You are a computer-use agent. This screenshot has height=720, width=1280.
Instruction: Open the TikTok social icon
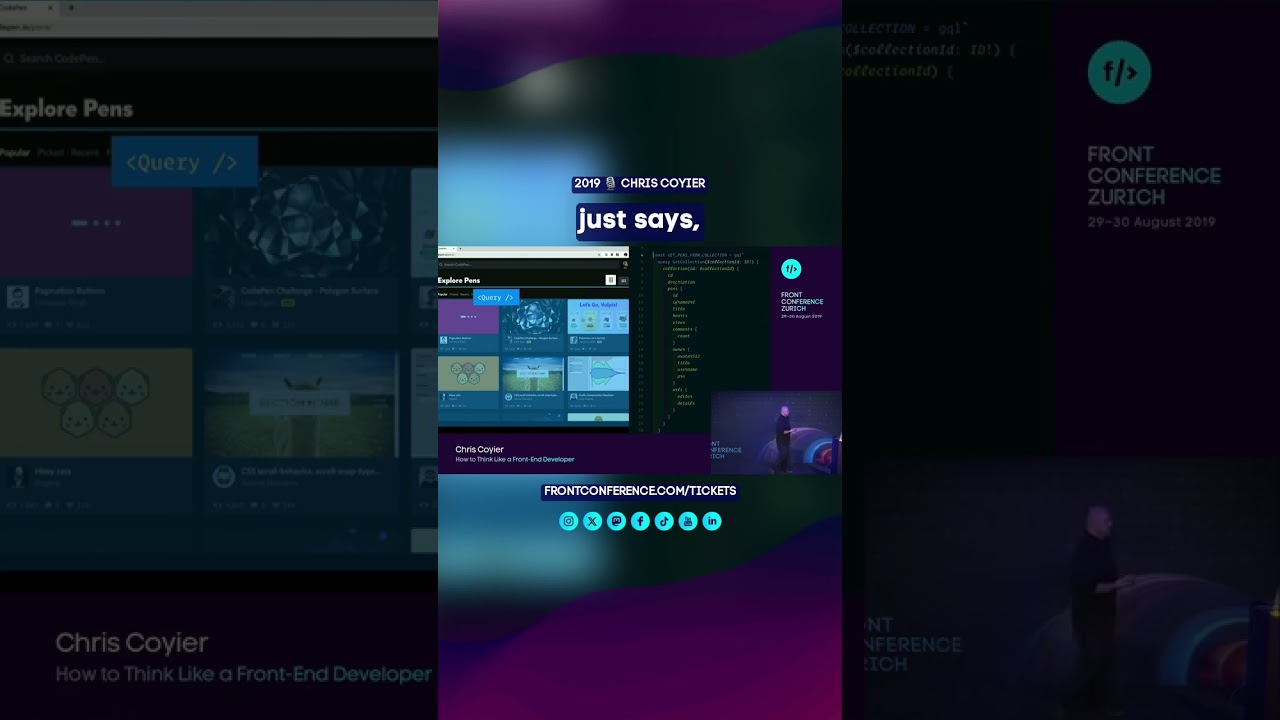[664, 521]
